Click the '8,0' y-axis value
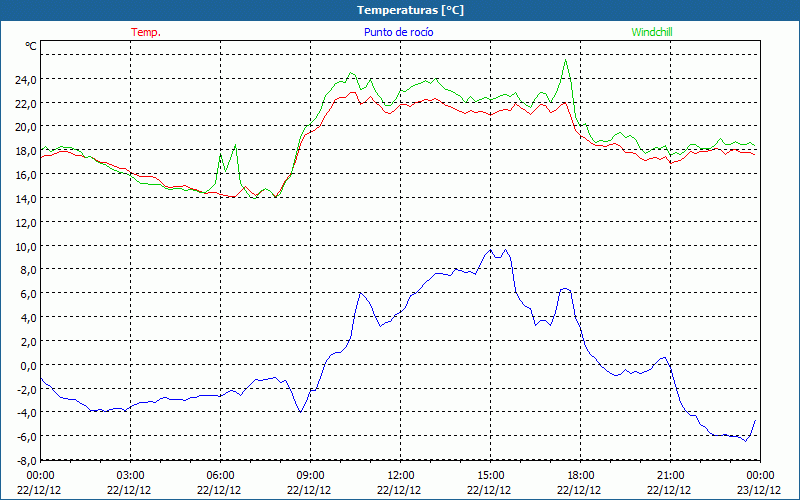 tap(29, 270)
